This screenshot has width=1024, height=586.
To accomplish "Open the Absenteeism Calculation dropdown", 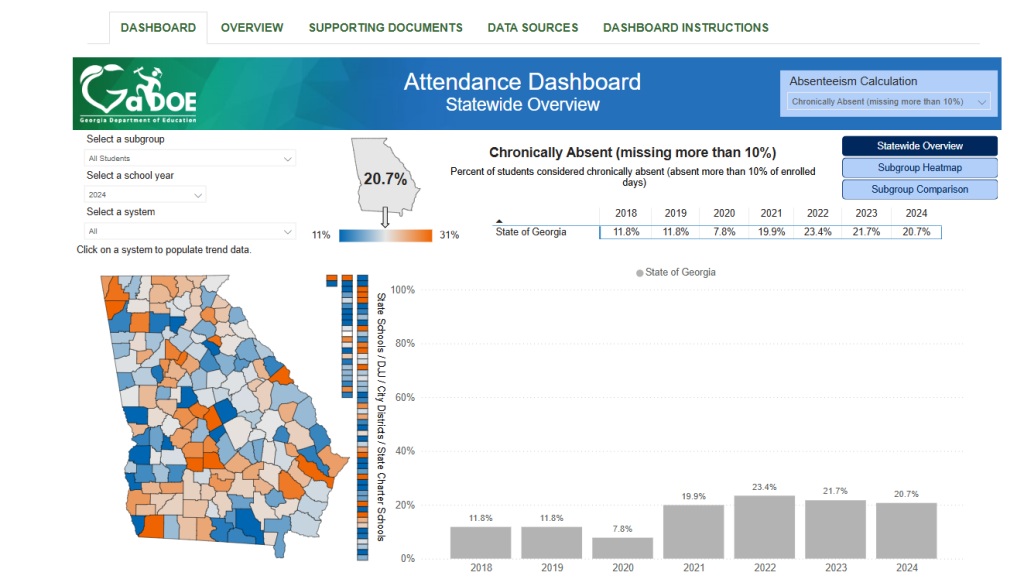I will [888, 101].
